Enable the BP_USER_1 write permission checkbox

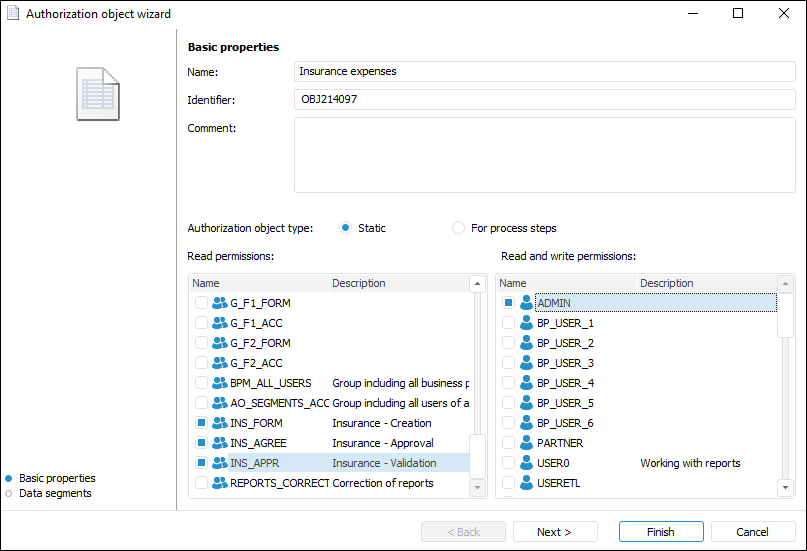point(508,323)
